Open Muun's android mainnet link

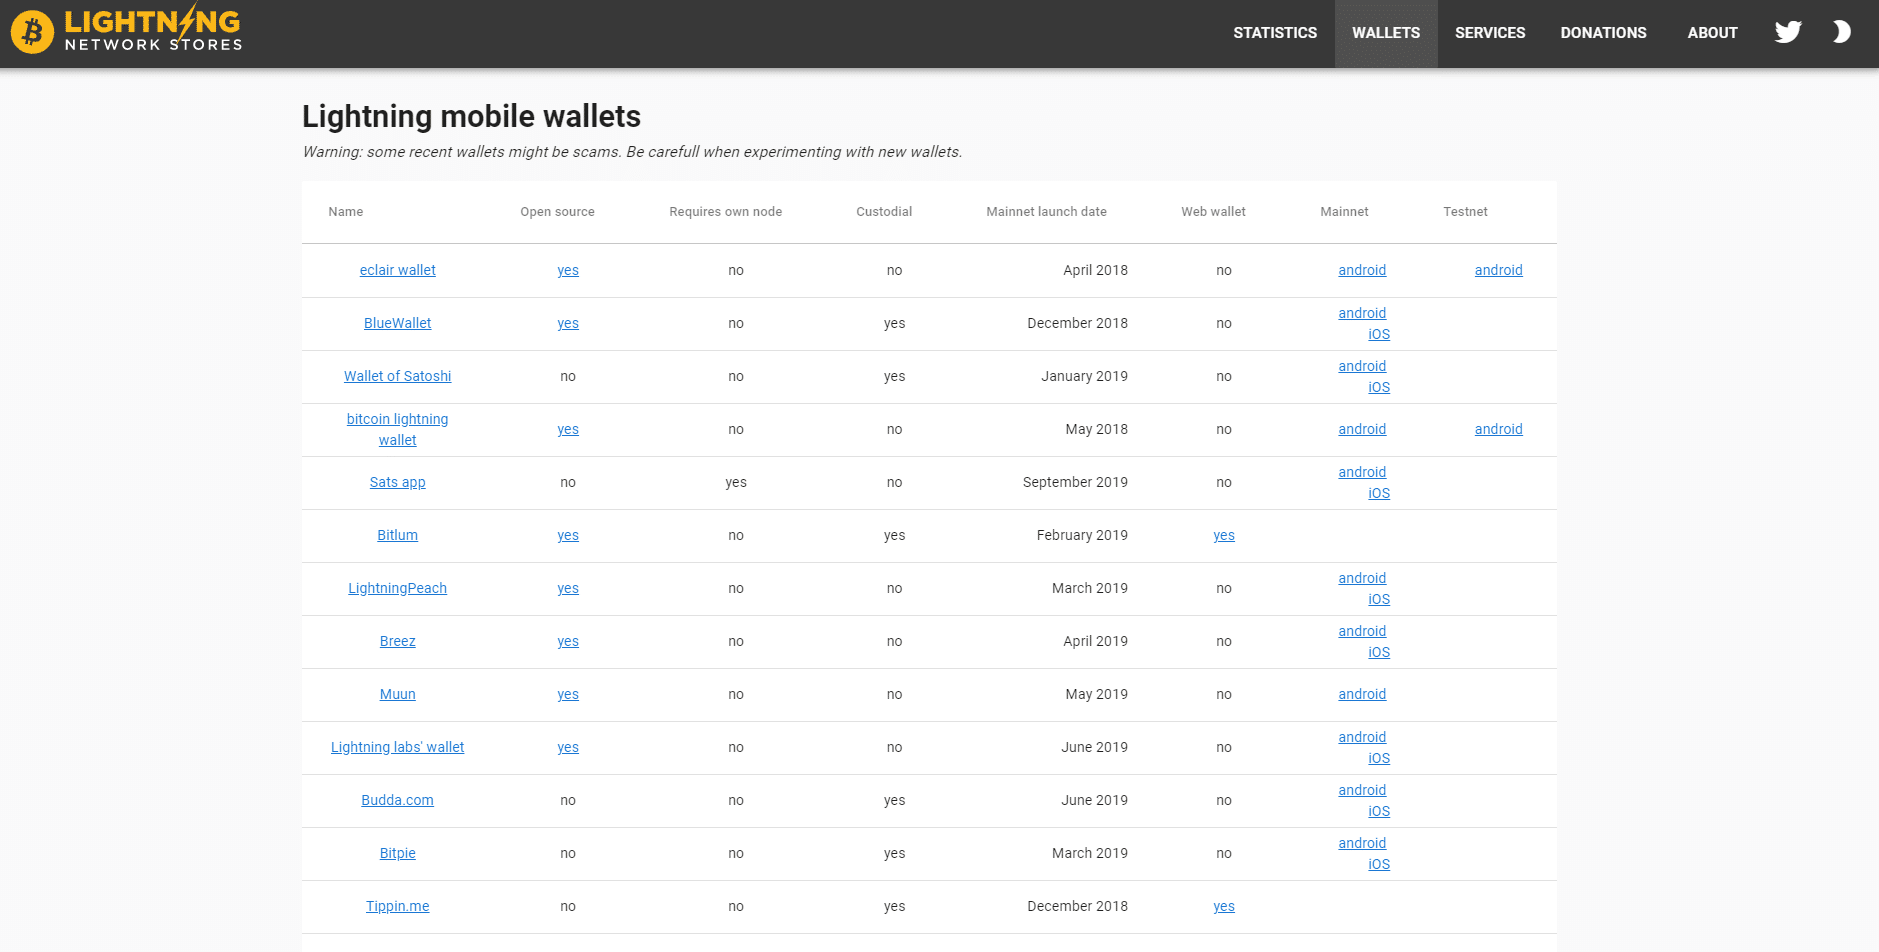(1362, 694)
